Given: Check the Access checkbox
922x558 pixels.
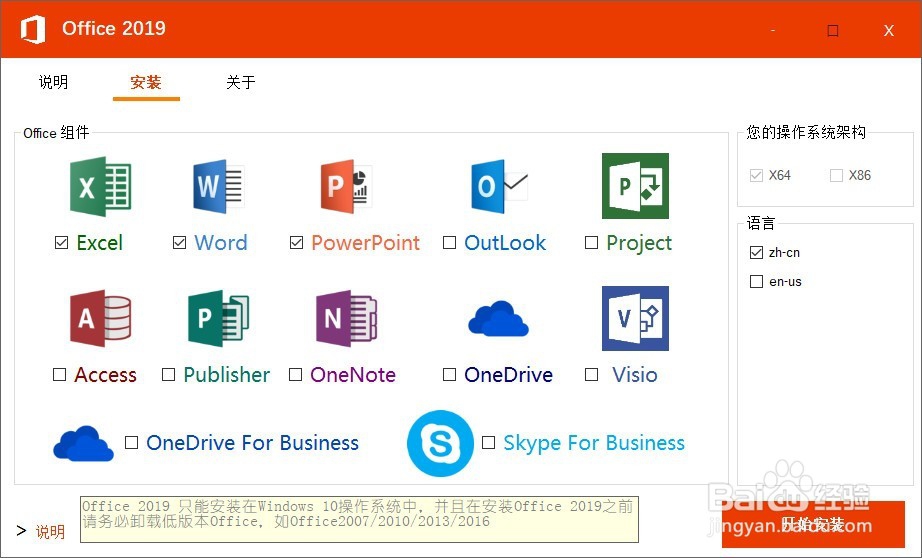Looking at the screenshot, I should point(59,375).
